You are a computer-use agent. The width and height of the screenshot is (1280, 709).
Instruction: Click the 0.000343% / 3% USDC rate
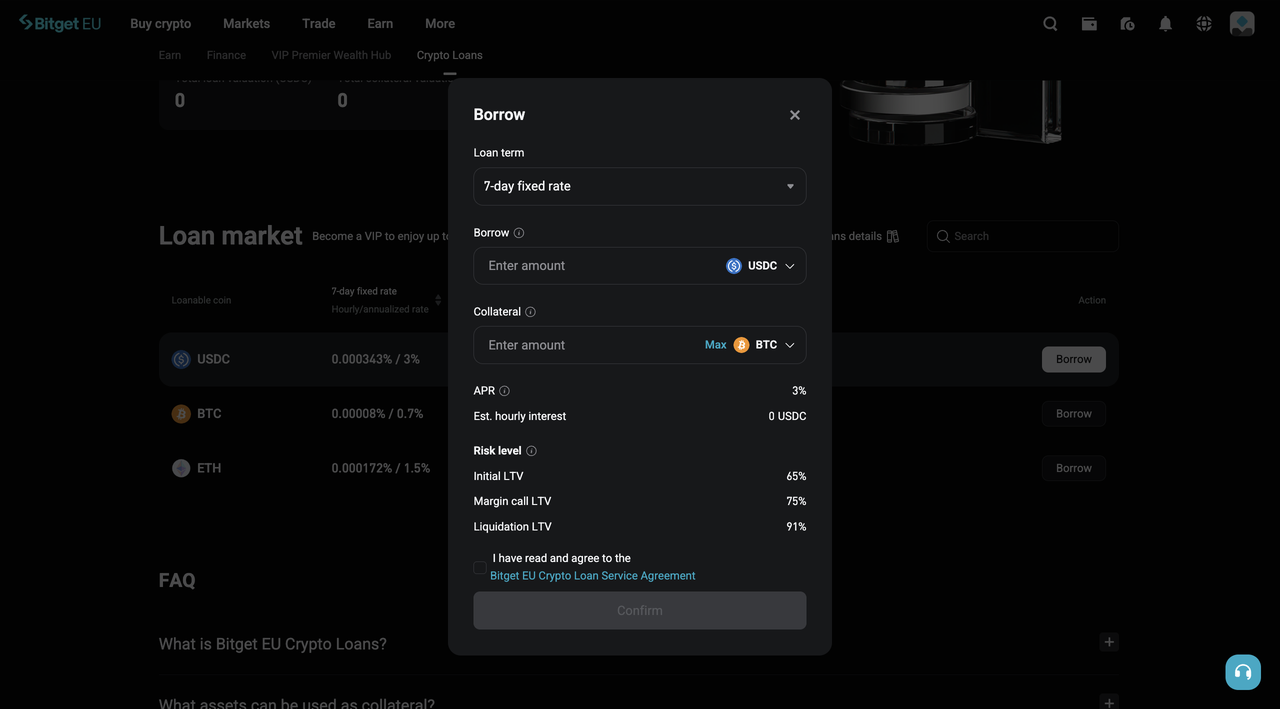(376, 359)
